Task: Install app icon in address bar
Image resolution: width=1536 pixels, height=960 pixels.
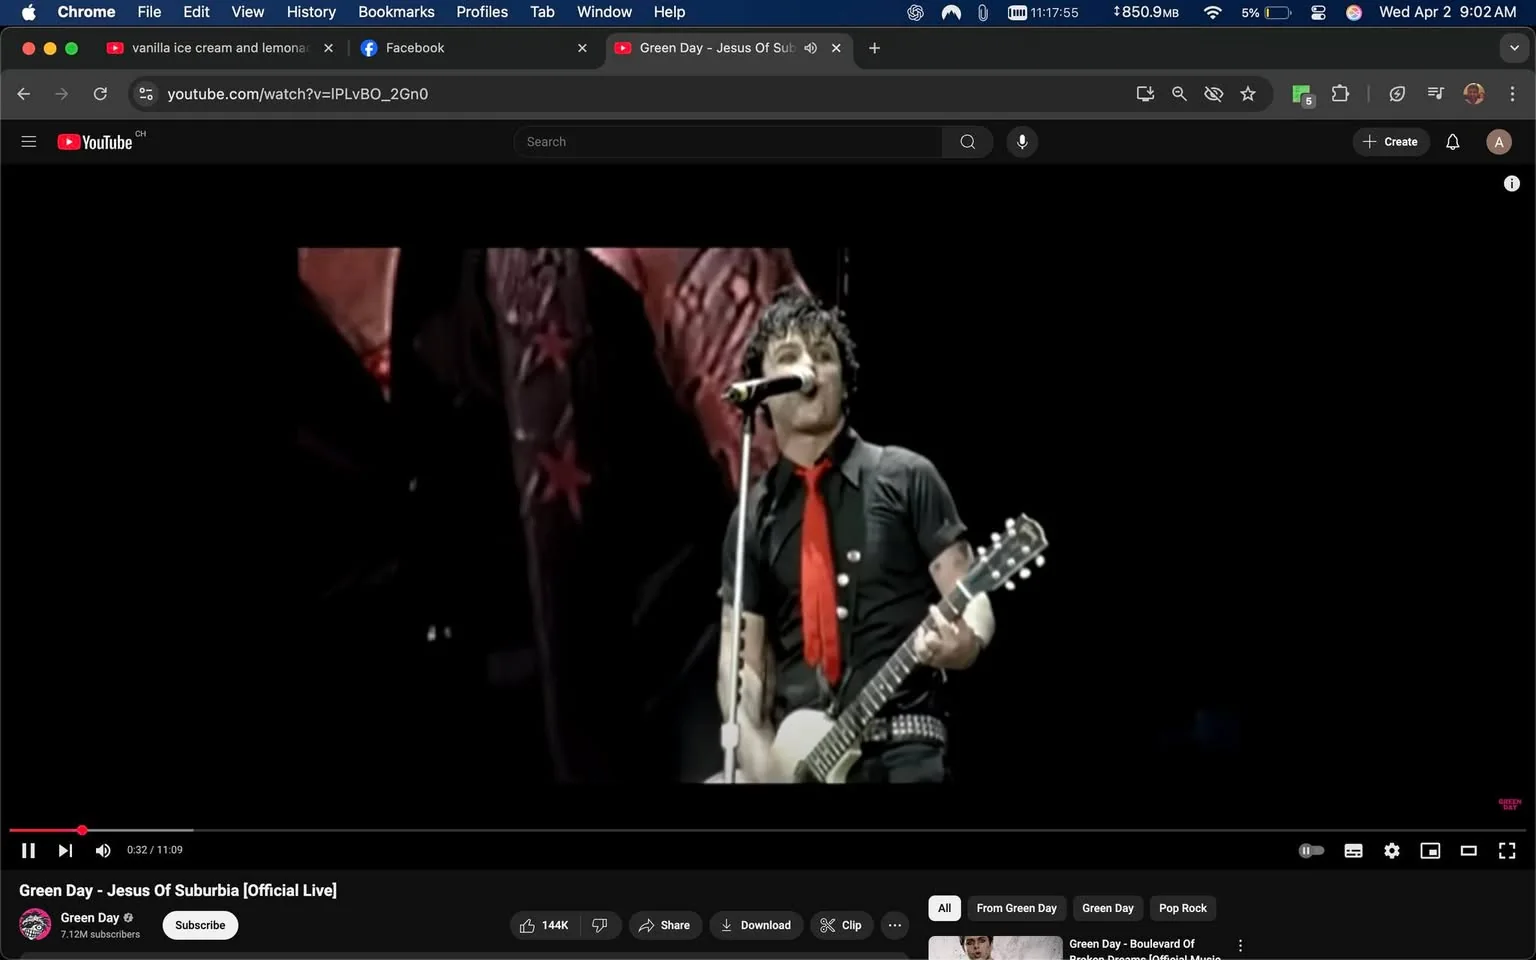Action: tap(1146, 94)
